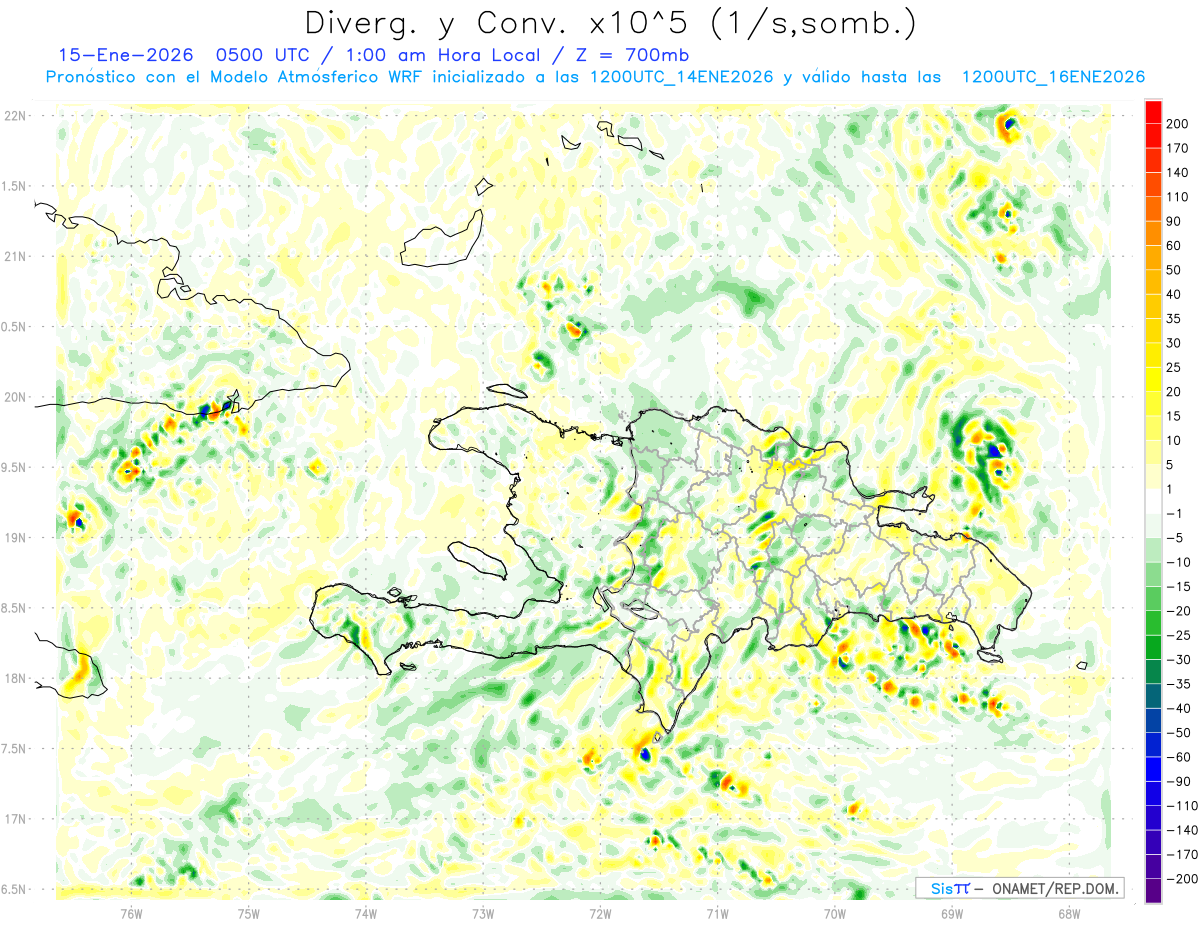Click the "68W" longitude label
Screen dimensions: 1200x927
(1069, 913)
